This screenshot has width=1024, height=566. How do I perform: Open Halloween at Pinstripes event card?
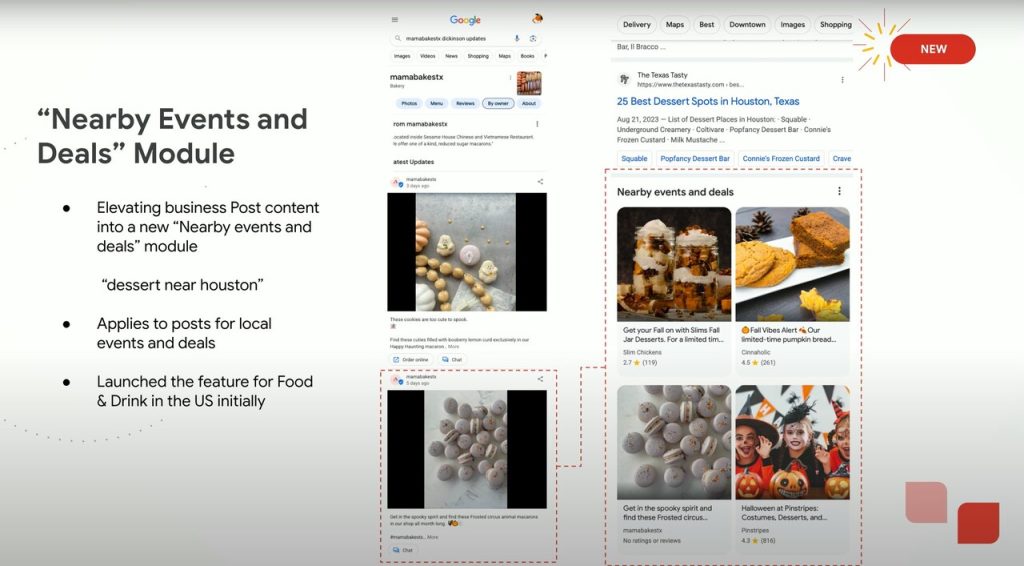[793, 469]
